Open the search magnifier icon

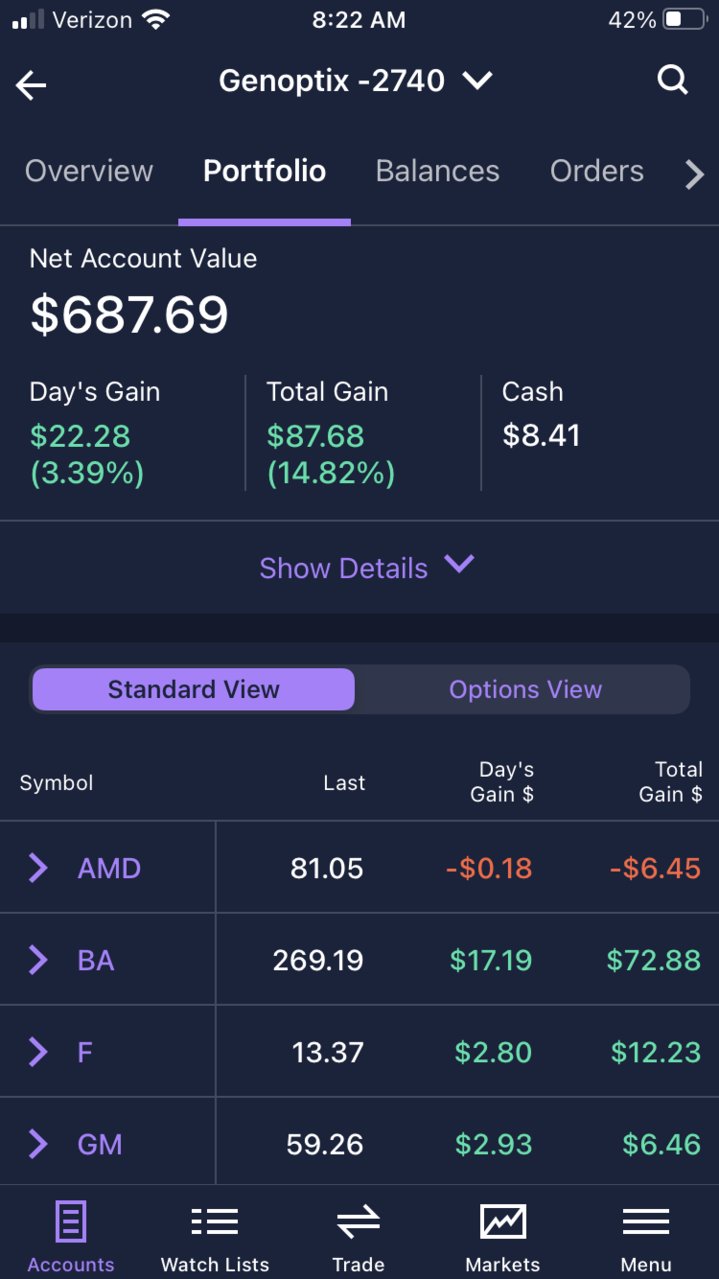[x=673, y=80]
